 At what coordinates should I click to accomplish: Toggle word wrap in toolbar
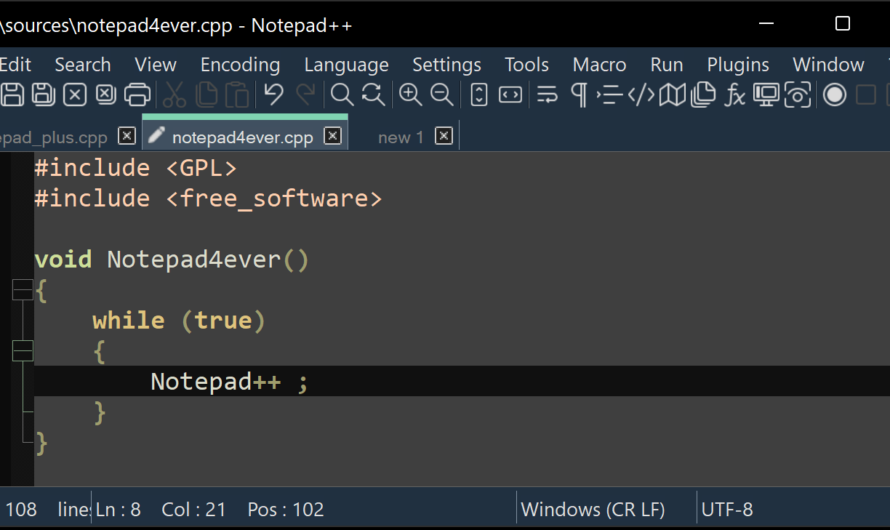547,95
